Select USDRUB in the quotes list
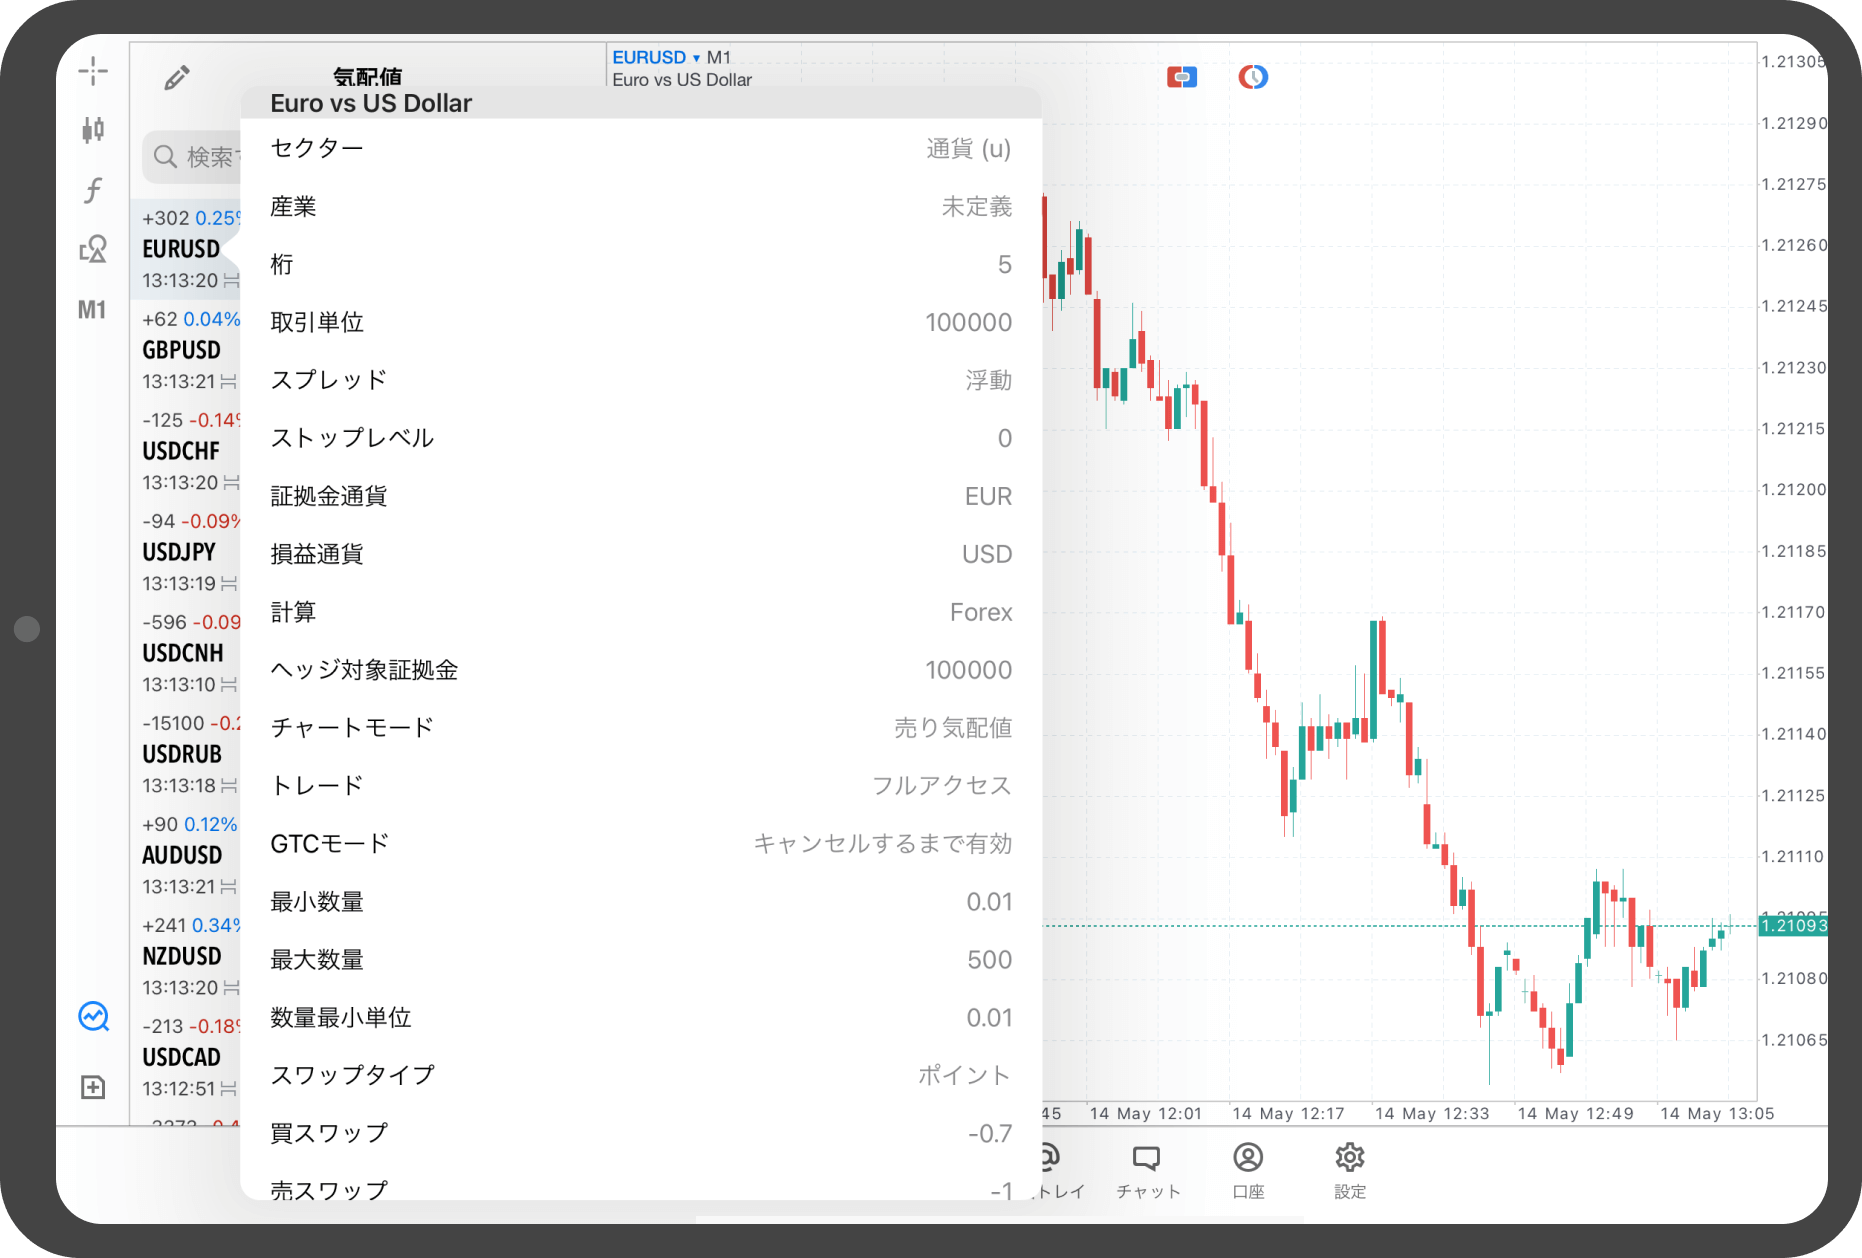Image resolution: width=1862 pixels, height=1258 pixels. tap(186, 754)
